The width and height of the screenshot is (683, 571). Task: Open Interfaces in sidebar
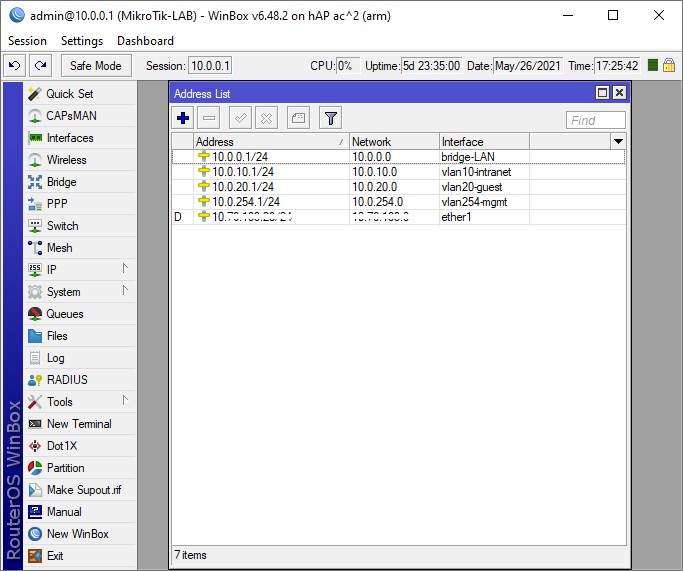pyautogui.click(x=80, y=138)
